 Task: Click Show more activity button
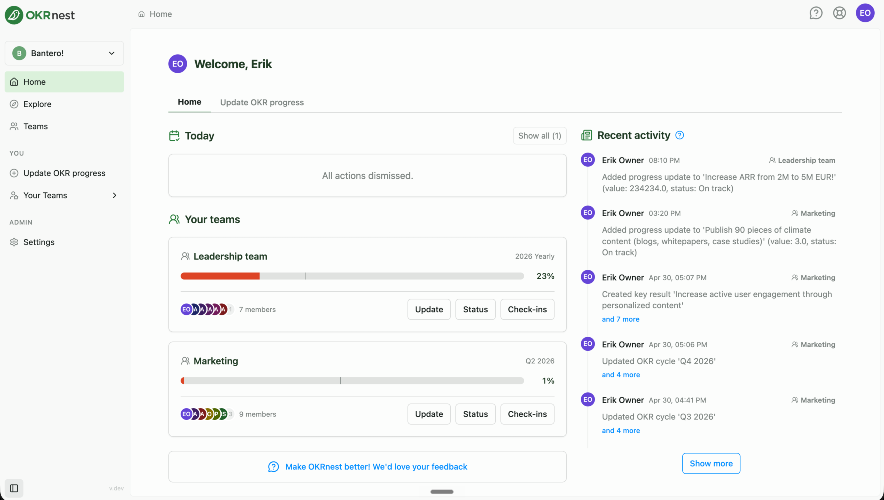711,463
